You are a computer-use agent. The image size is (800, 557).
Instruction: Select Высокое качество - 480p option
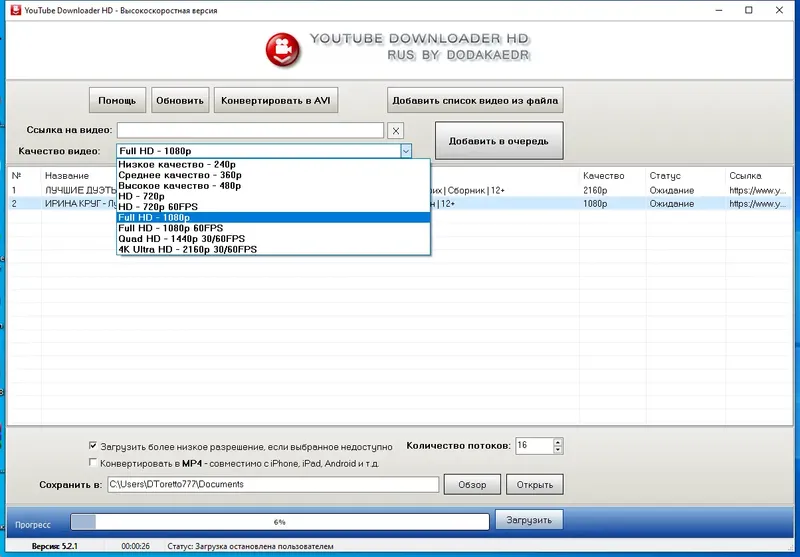coord(273,186)
